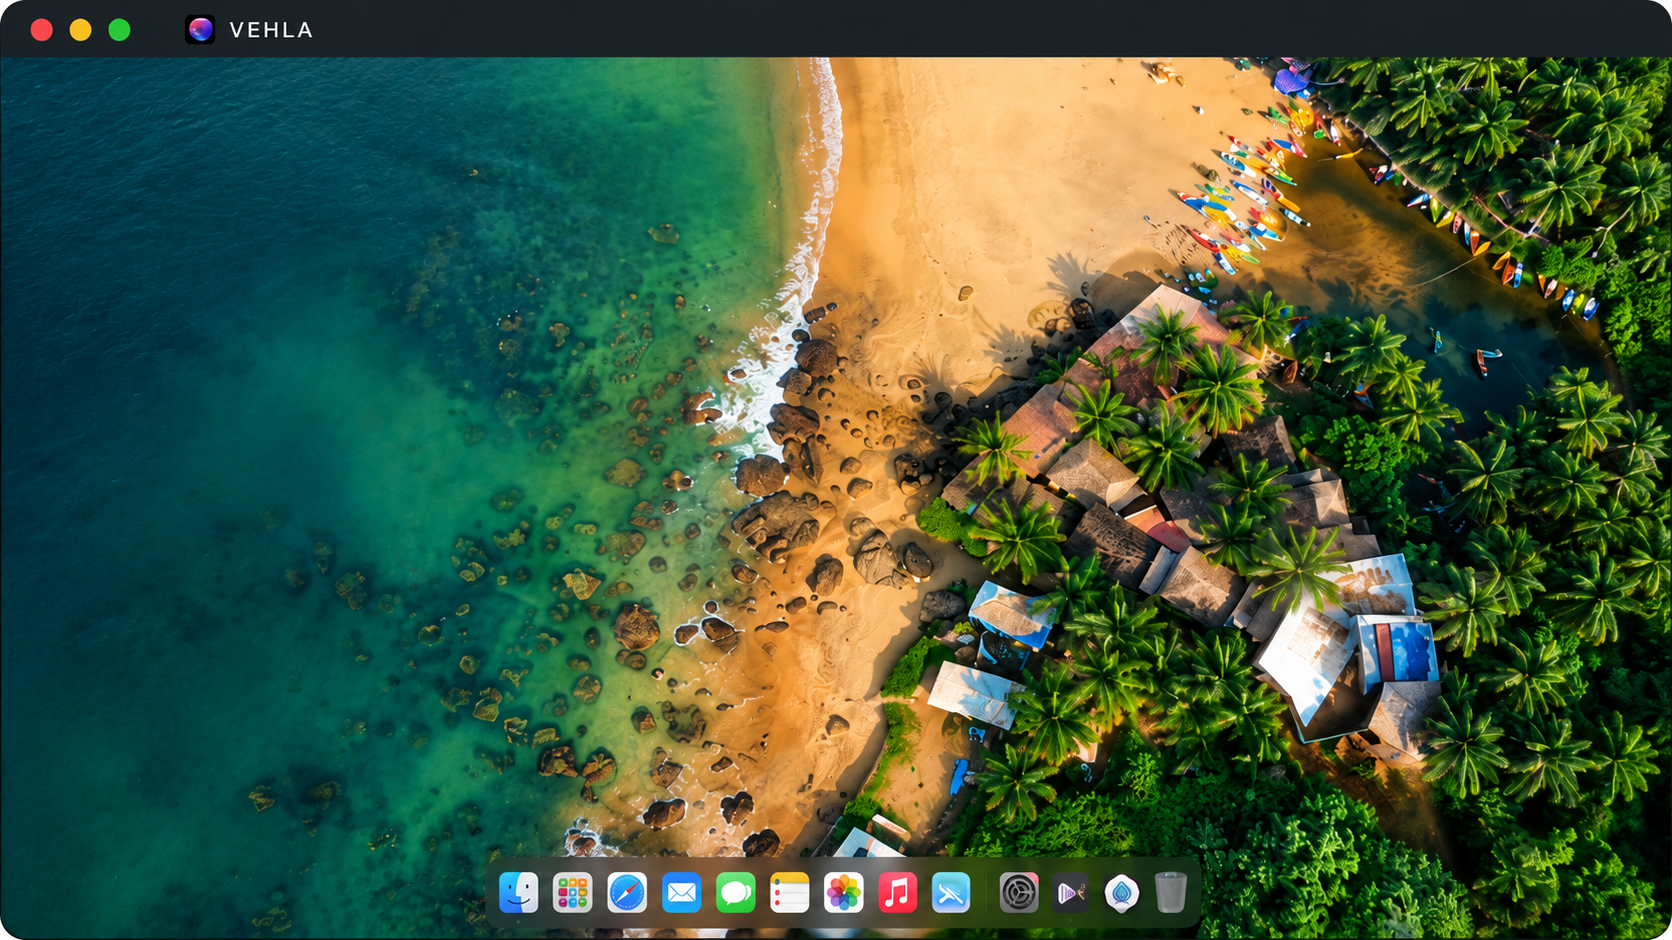Open the white droplet app in dock
Screen dimensions: 1672x940
click(1122, 892)
